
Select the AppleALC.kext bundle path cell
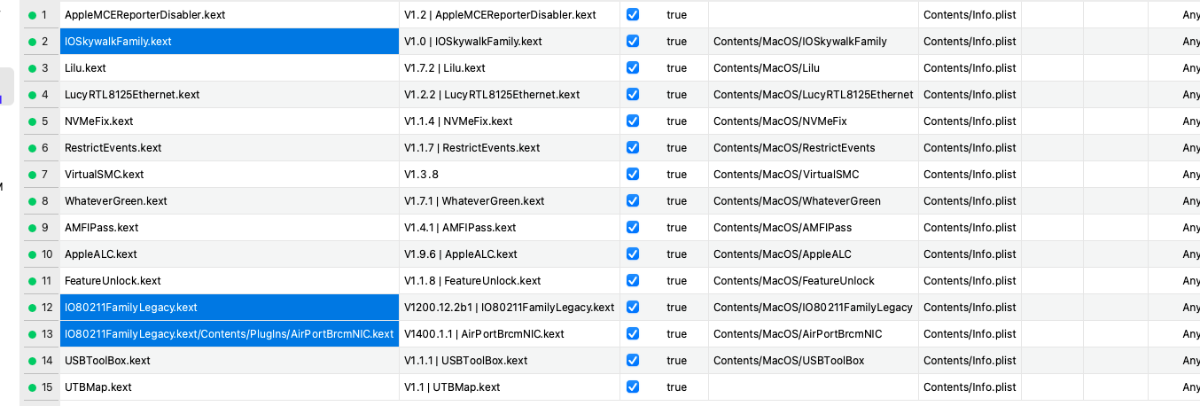pos(228,254)
